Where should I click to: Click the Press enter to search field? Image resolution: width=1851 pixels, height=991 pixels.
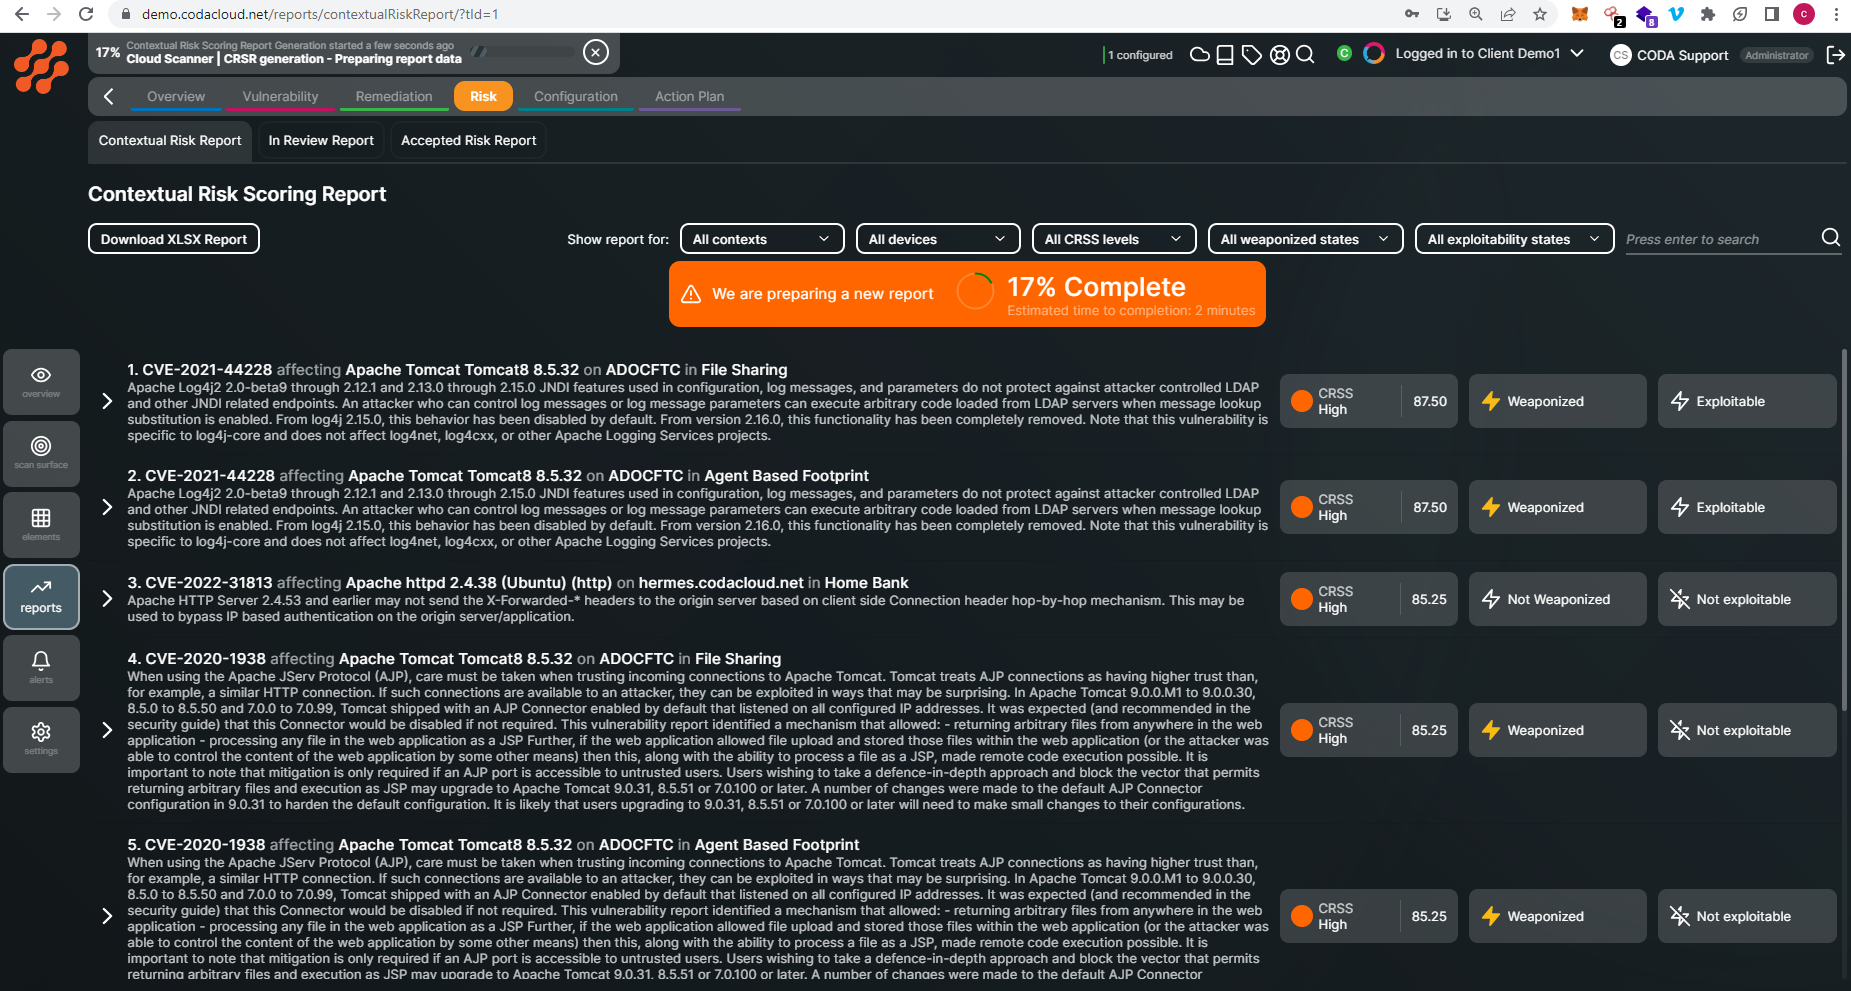point(1720,239)
